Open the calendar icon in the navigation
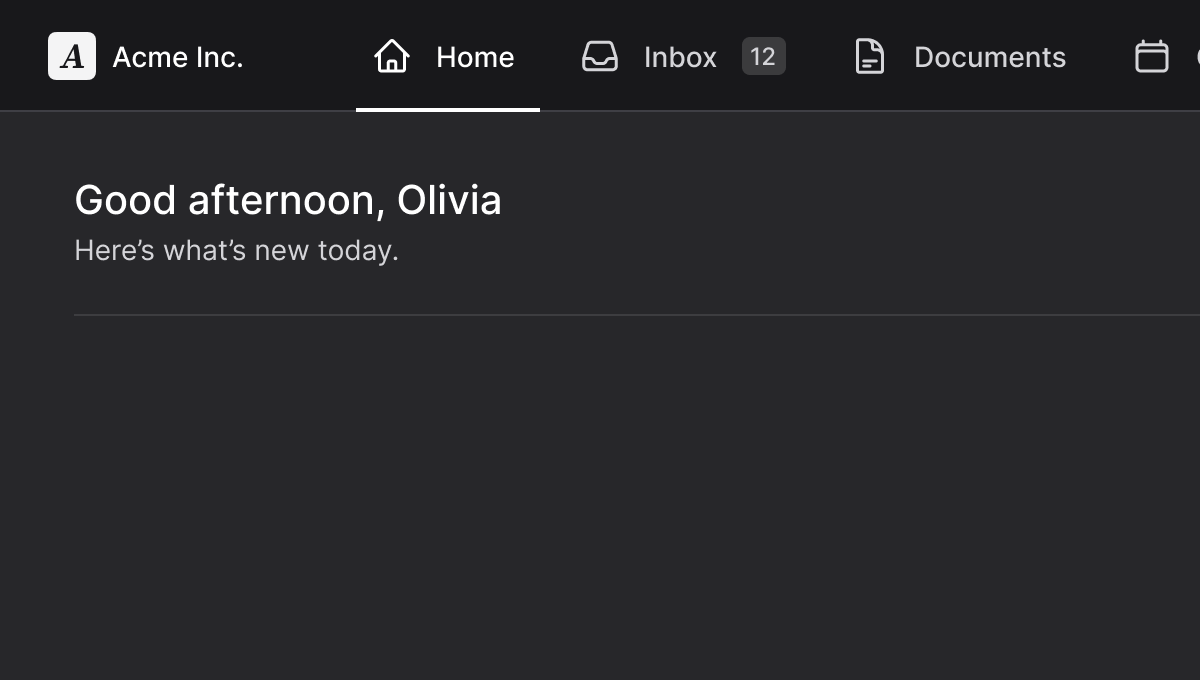 (1151, 56)
